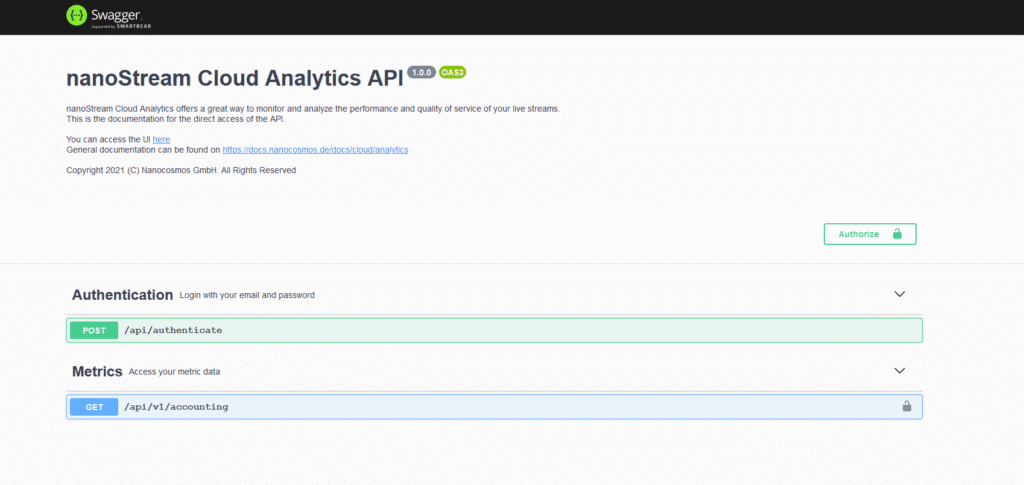
Task: Click the 'Access your metric data' description
Action: [x=174, y=372]
